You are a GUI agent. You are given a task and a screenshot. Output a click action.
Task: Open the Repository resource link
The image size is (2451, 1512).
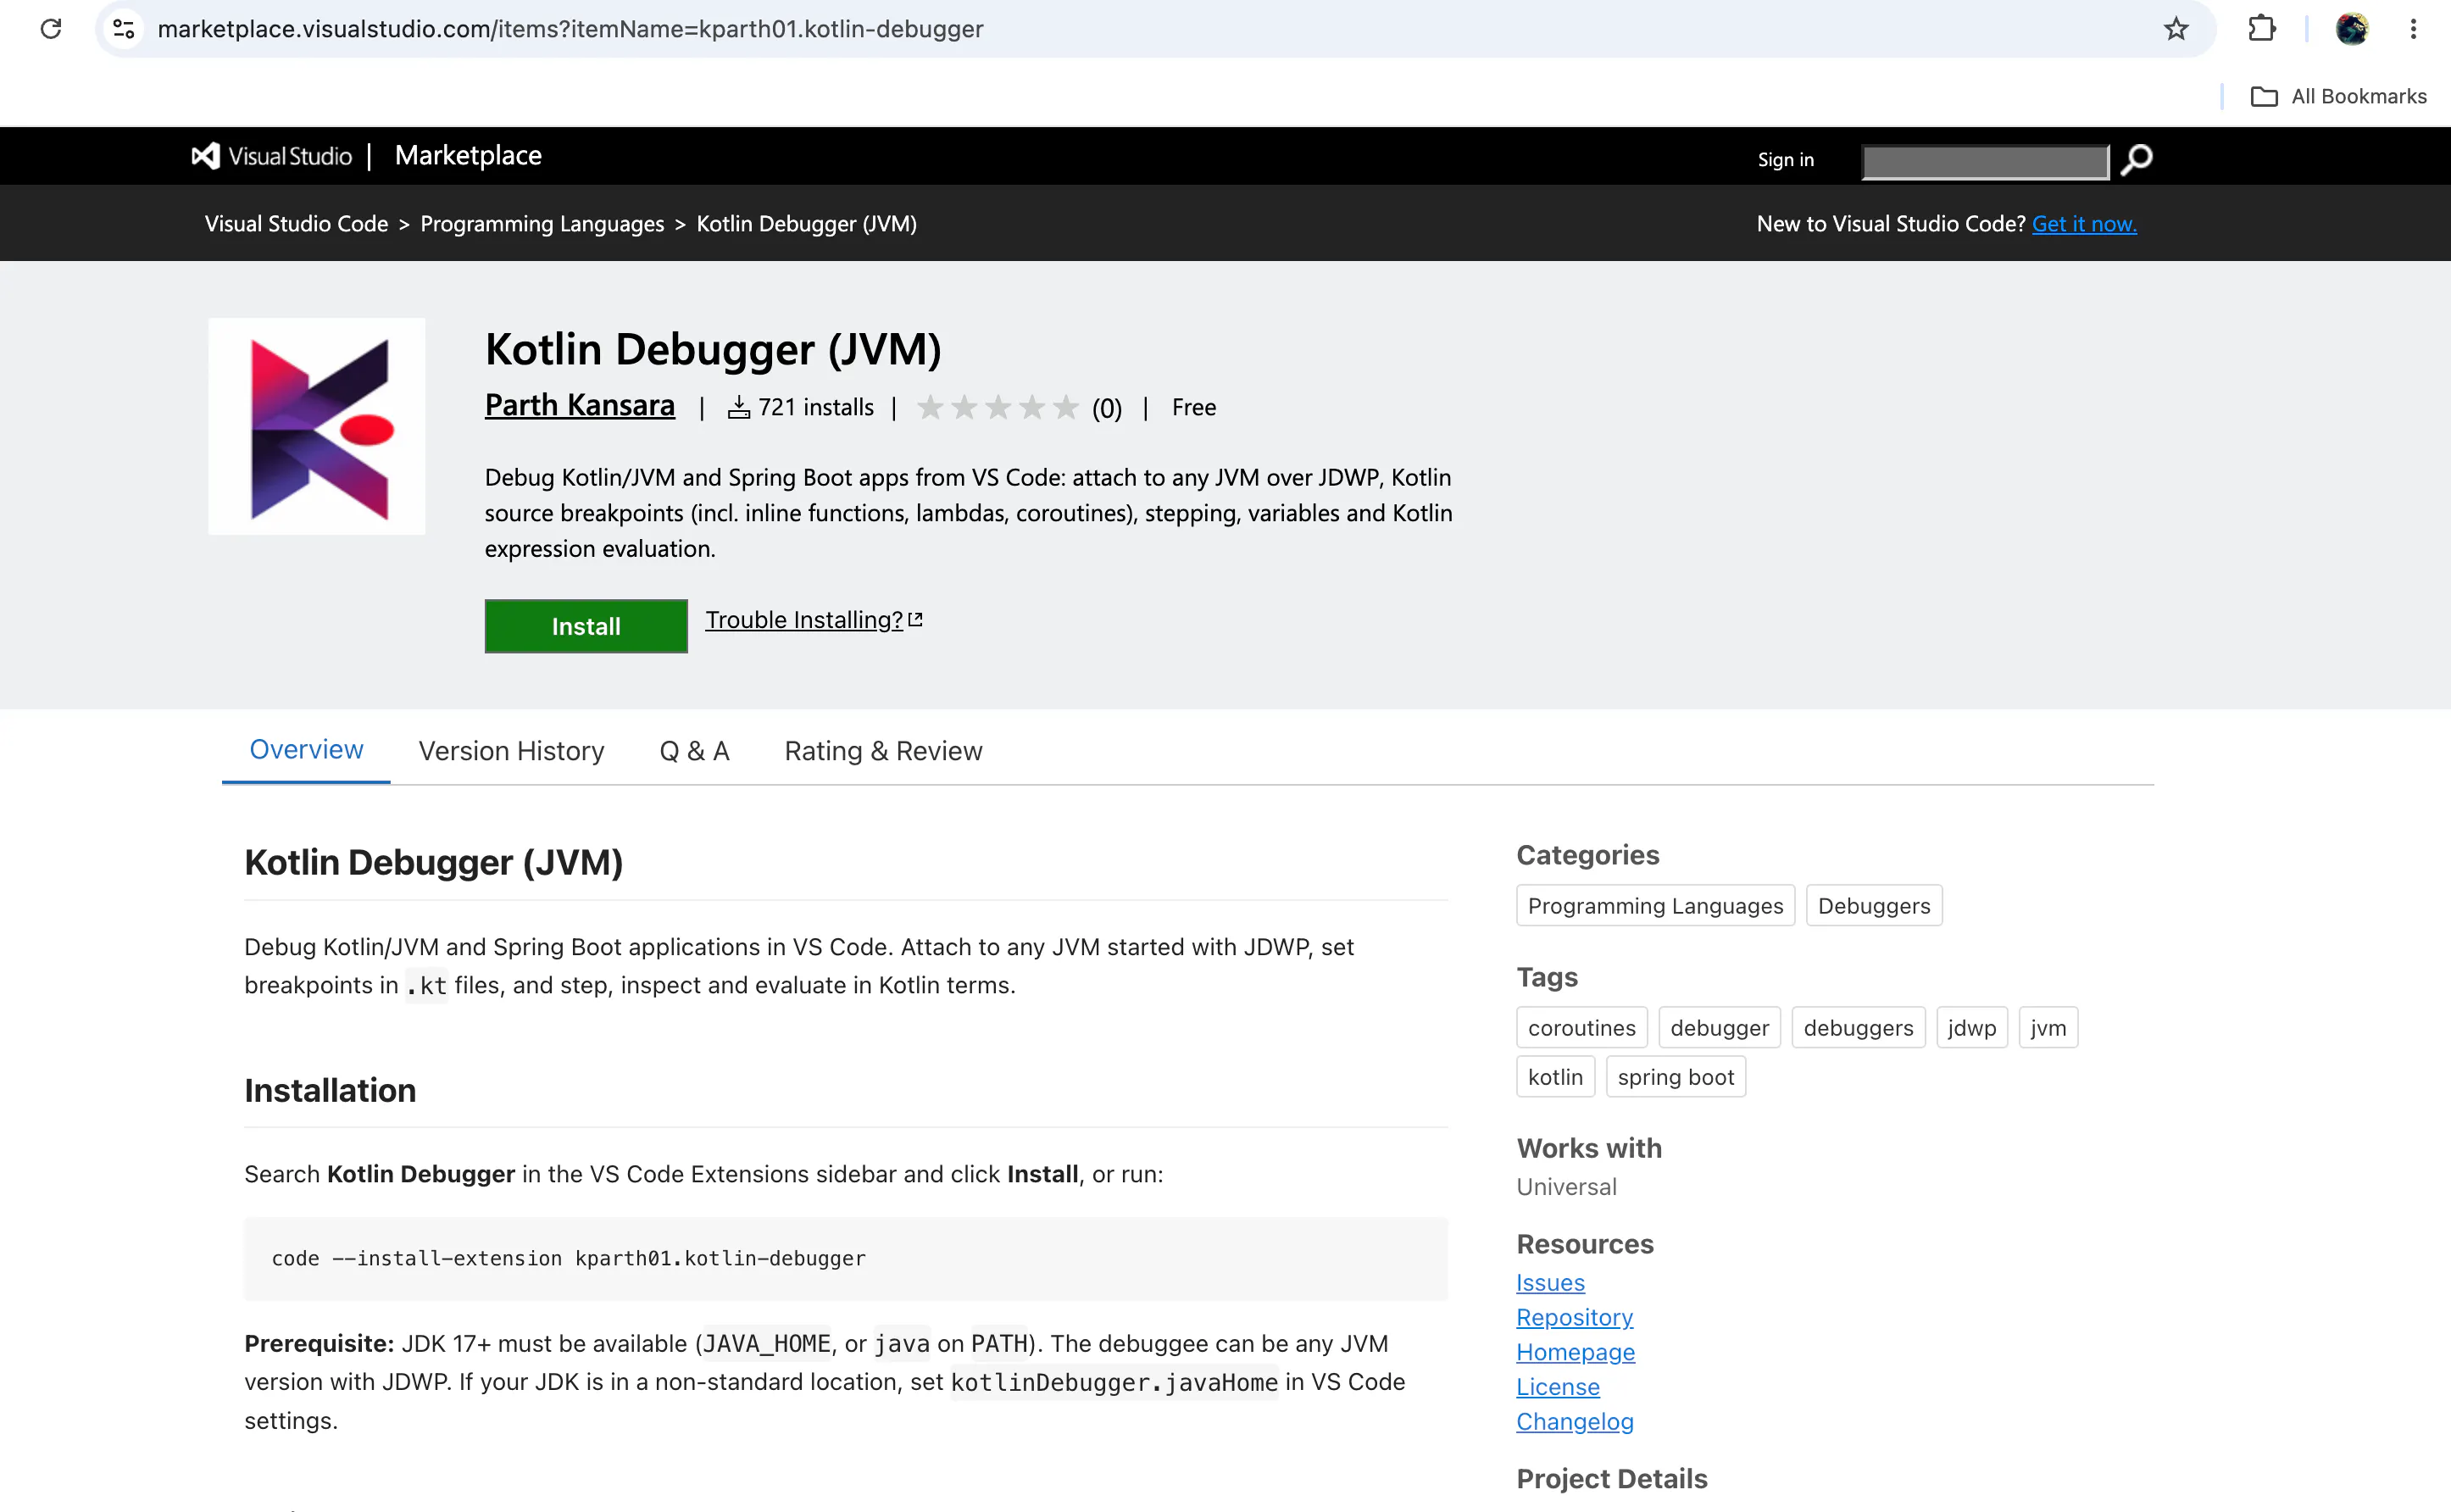tap(1574, 1318)
